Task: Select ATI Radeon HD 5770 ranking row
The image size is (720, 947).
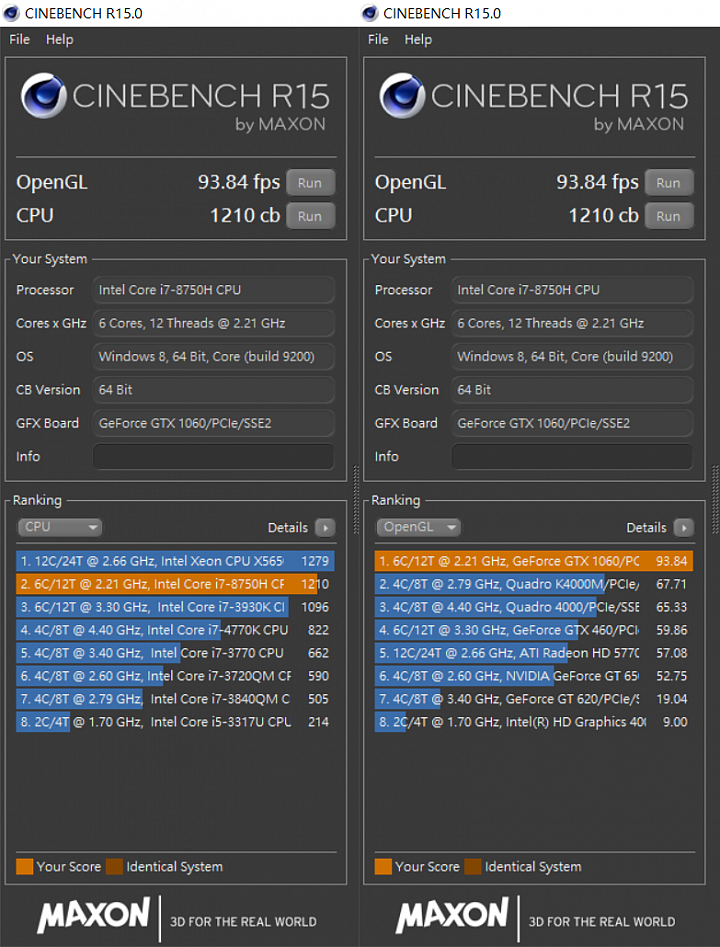Action: [534, 653]
